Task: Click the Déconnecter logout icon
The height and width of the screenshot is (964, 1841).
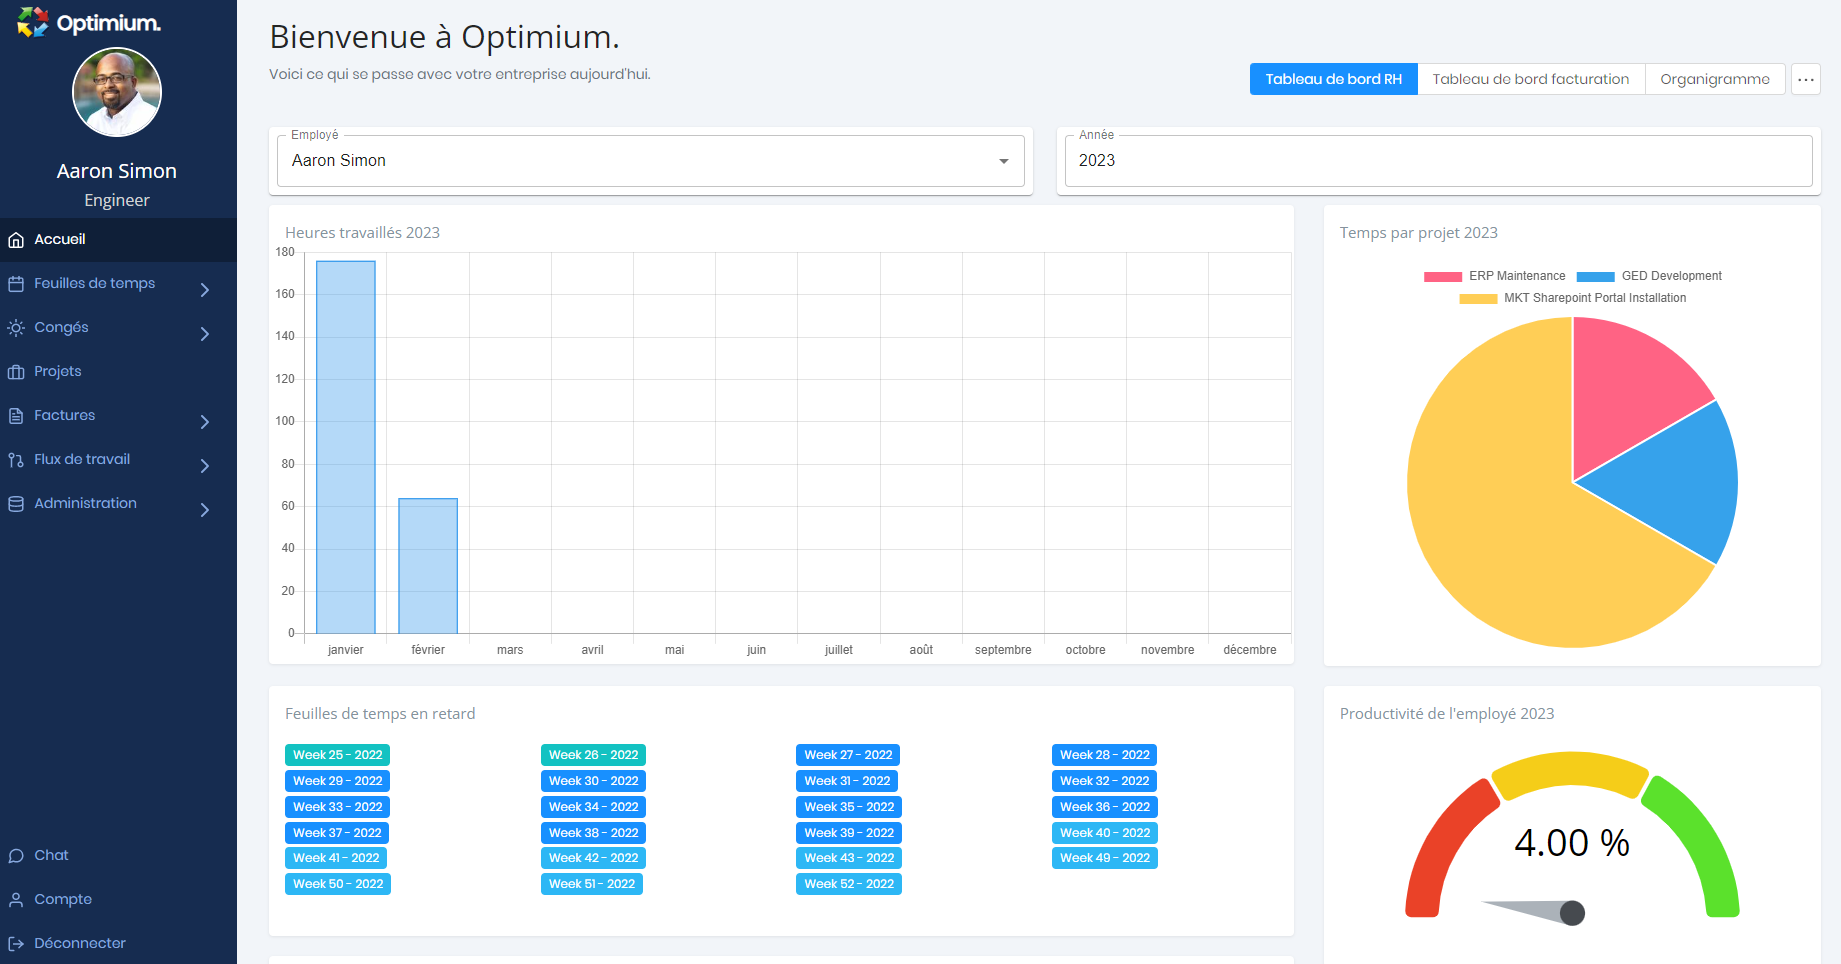Action: pyautogui.click(x=16, y=944)
